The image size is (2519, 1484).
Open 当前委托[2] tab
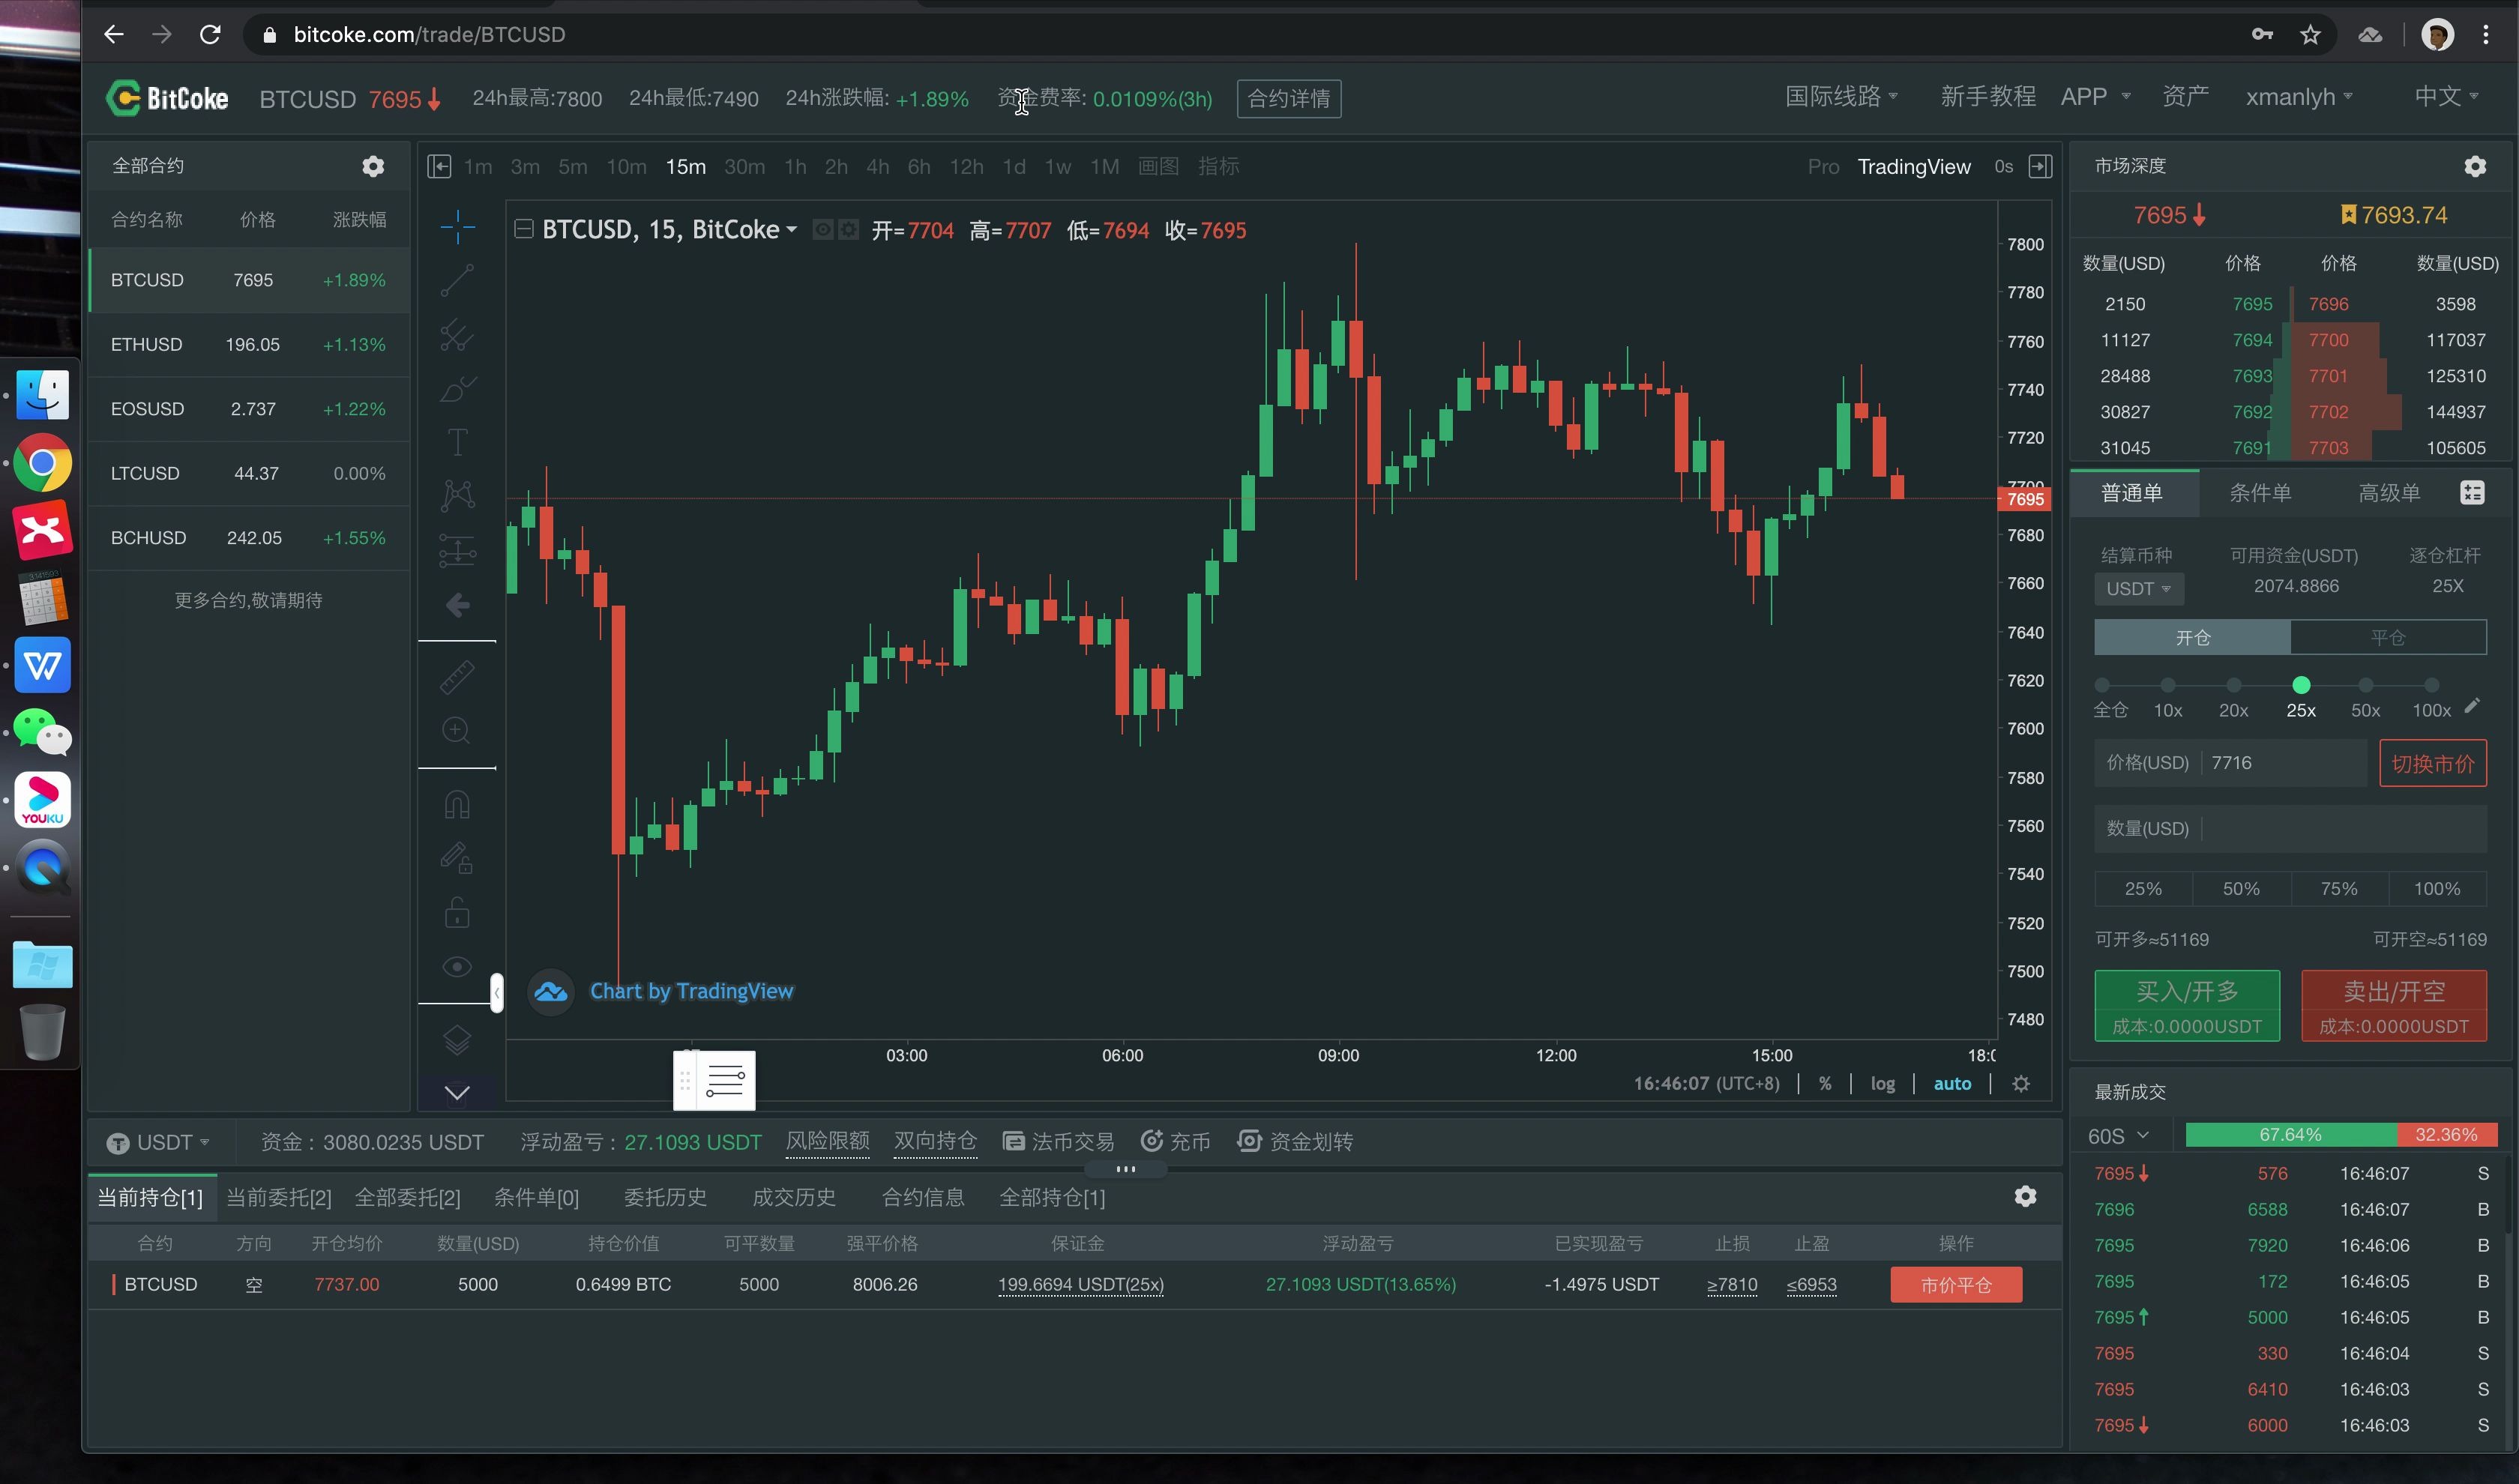coord(279,1197)
